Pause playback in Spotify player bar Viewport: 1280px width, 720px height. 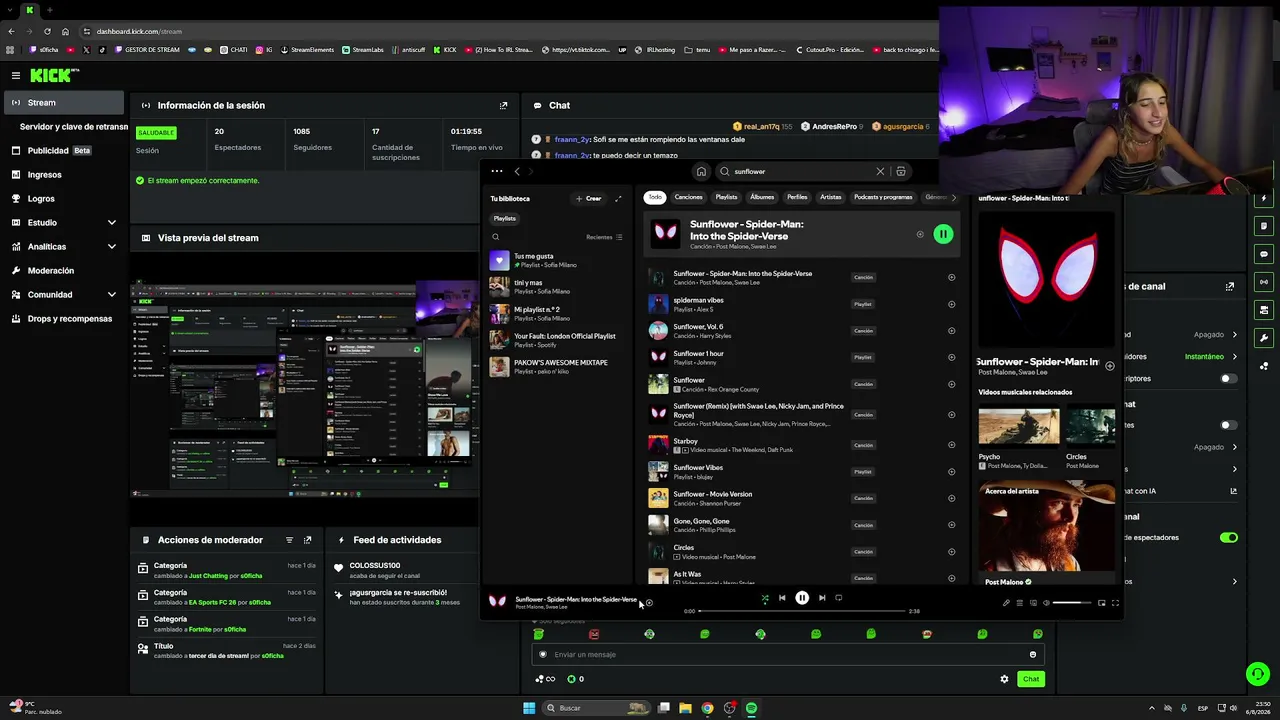tap(802, 598)
